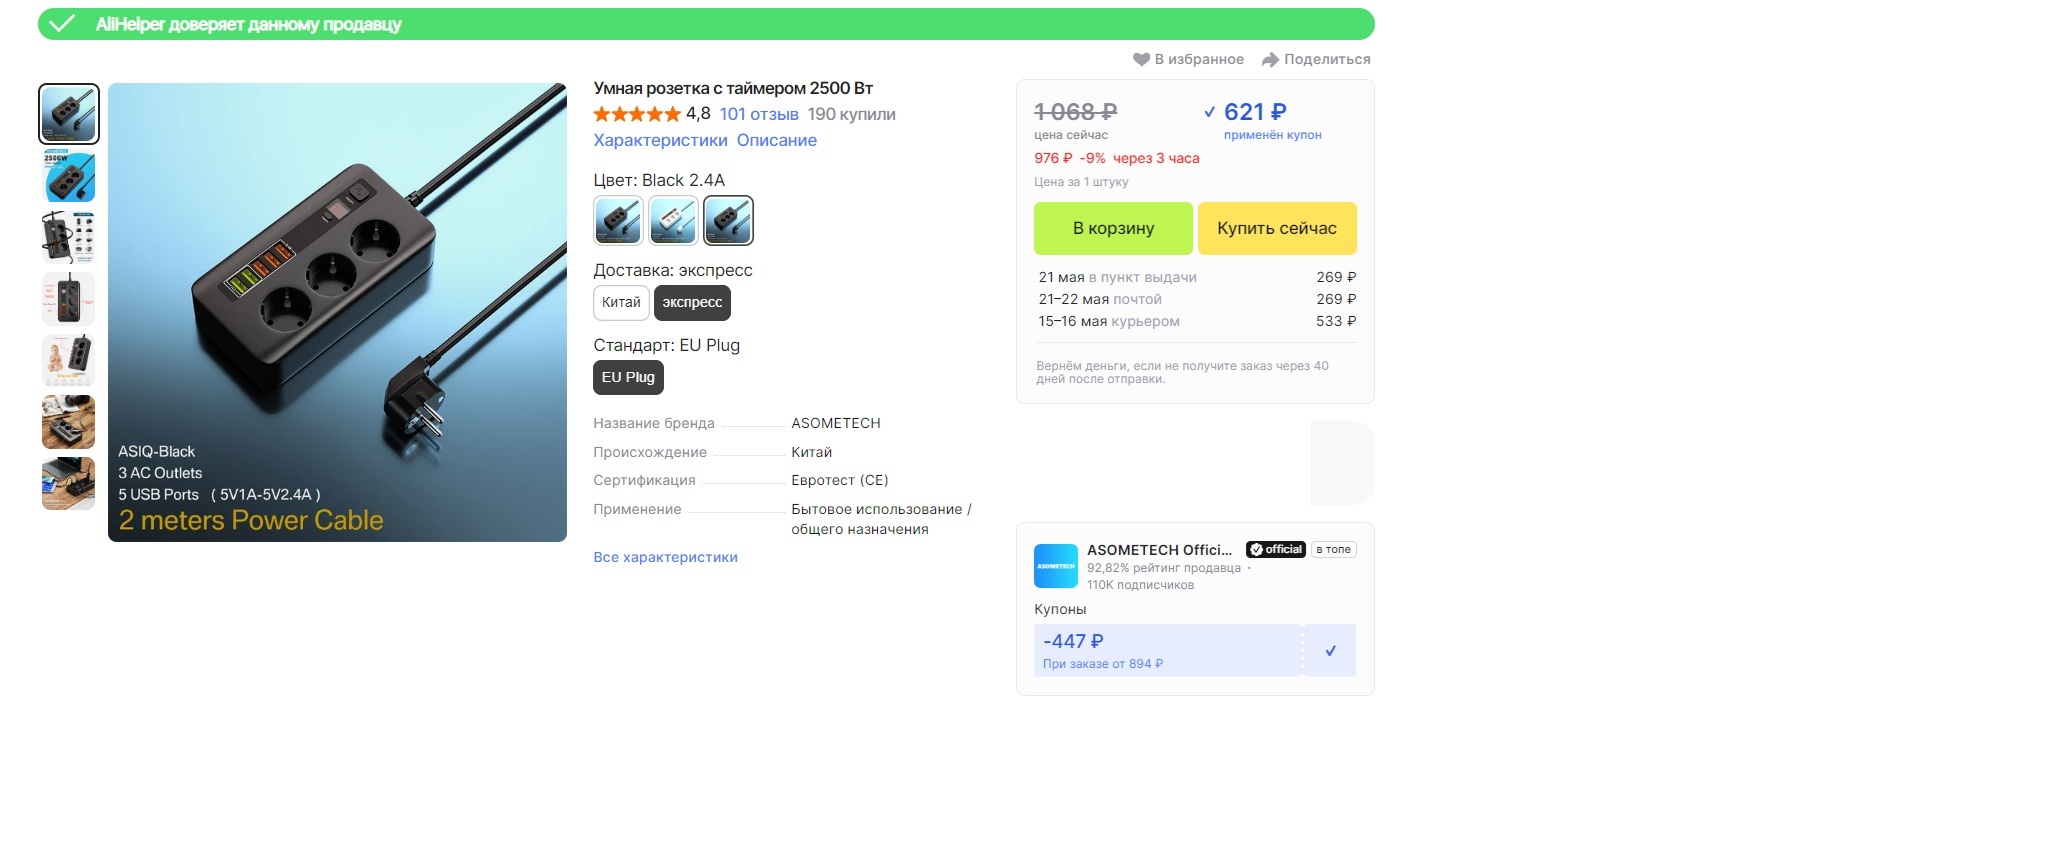Jump to Характеристики section
Viewport: 2064px width, 864px height.
(x=660, y=141)
